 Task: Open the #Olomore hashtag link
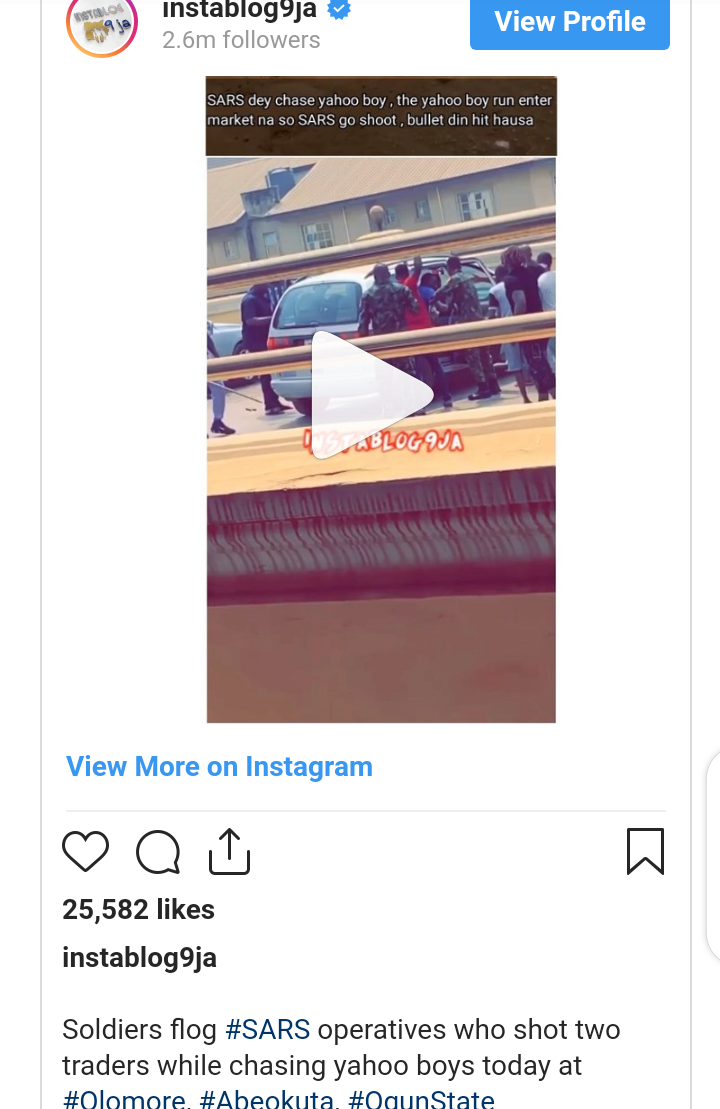(x=124, y=1098)
